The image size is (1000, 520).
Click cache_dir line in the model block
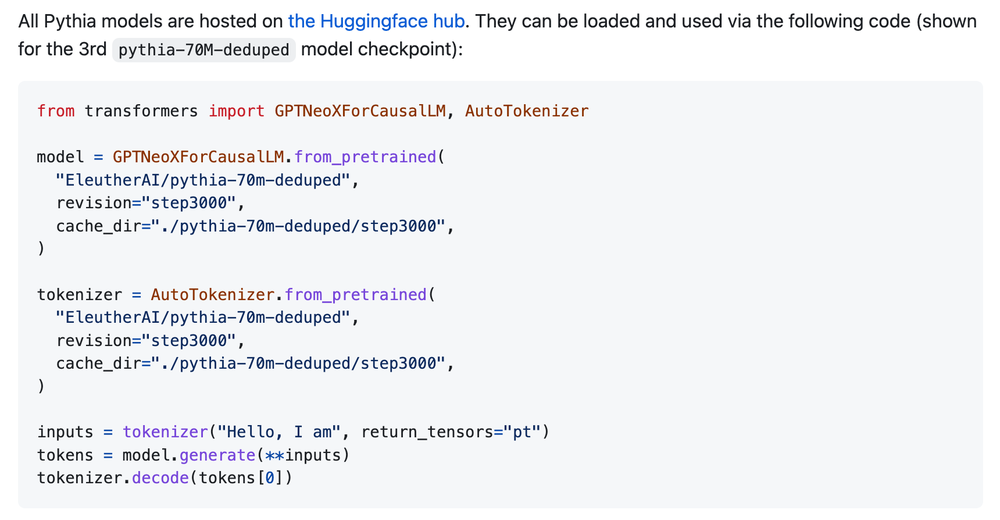tap(254, 226)
